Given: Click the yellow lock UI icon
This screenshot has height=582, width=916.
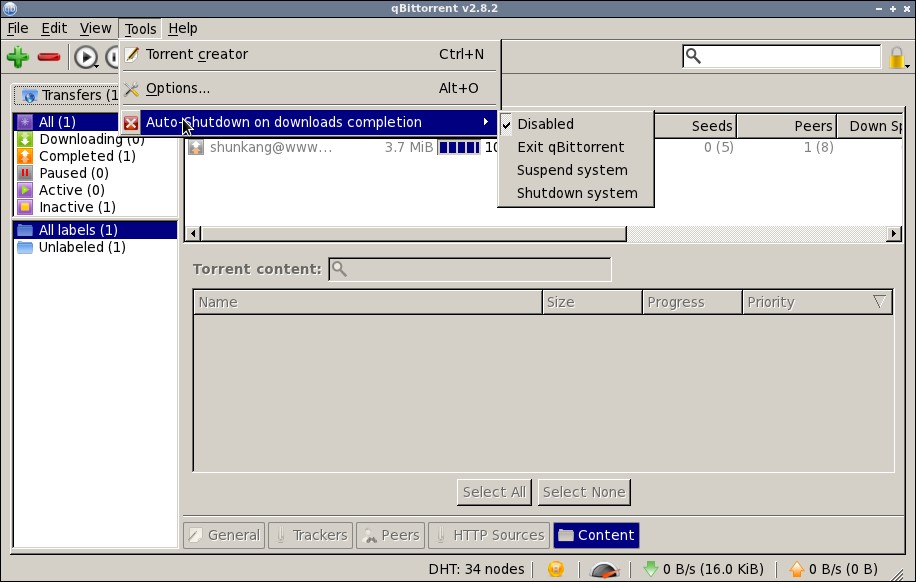Looking at the screenshot, I should coord(898,57).
